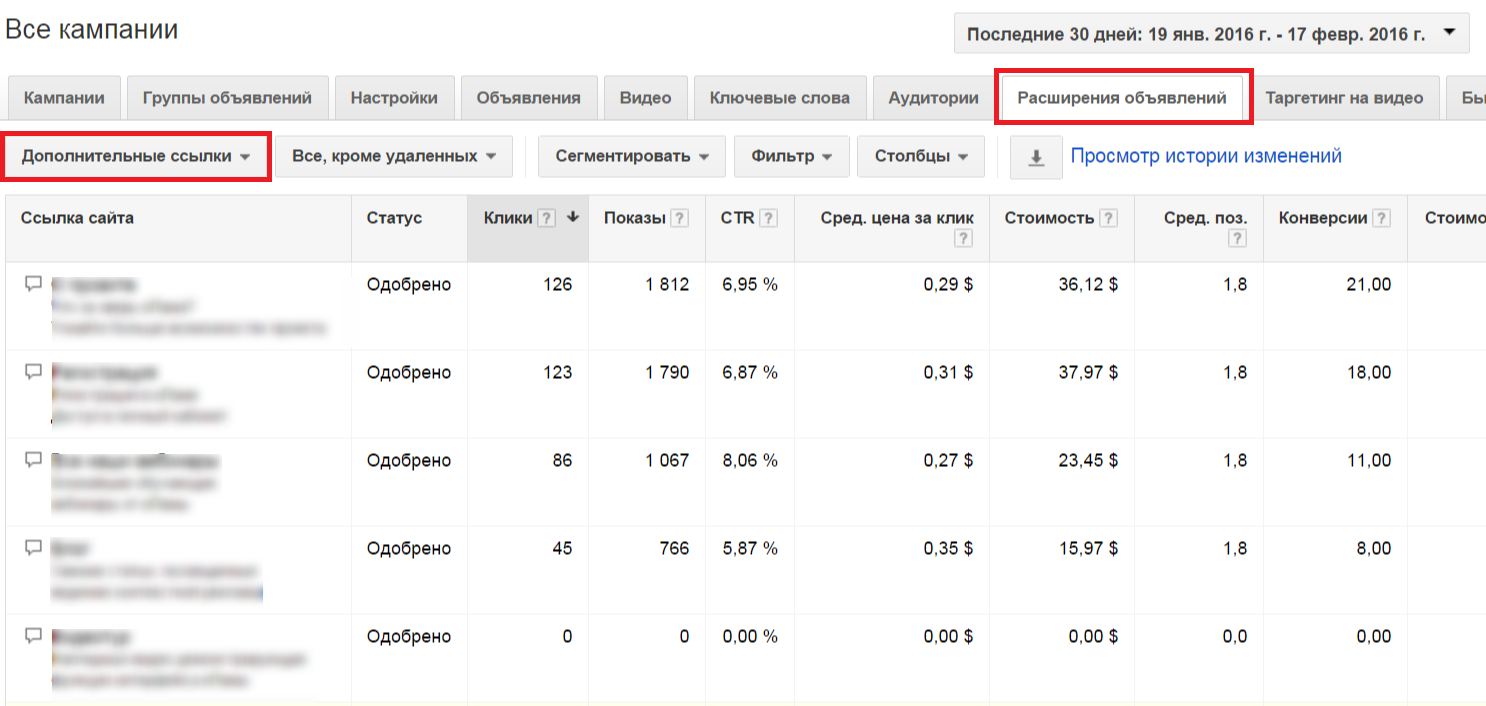
Task: Open the Столбцы dropdown
Action: point(920,157)
